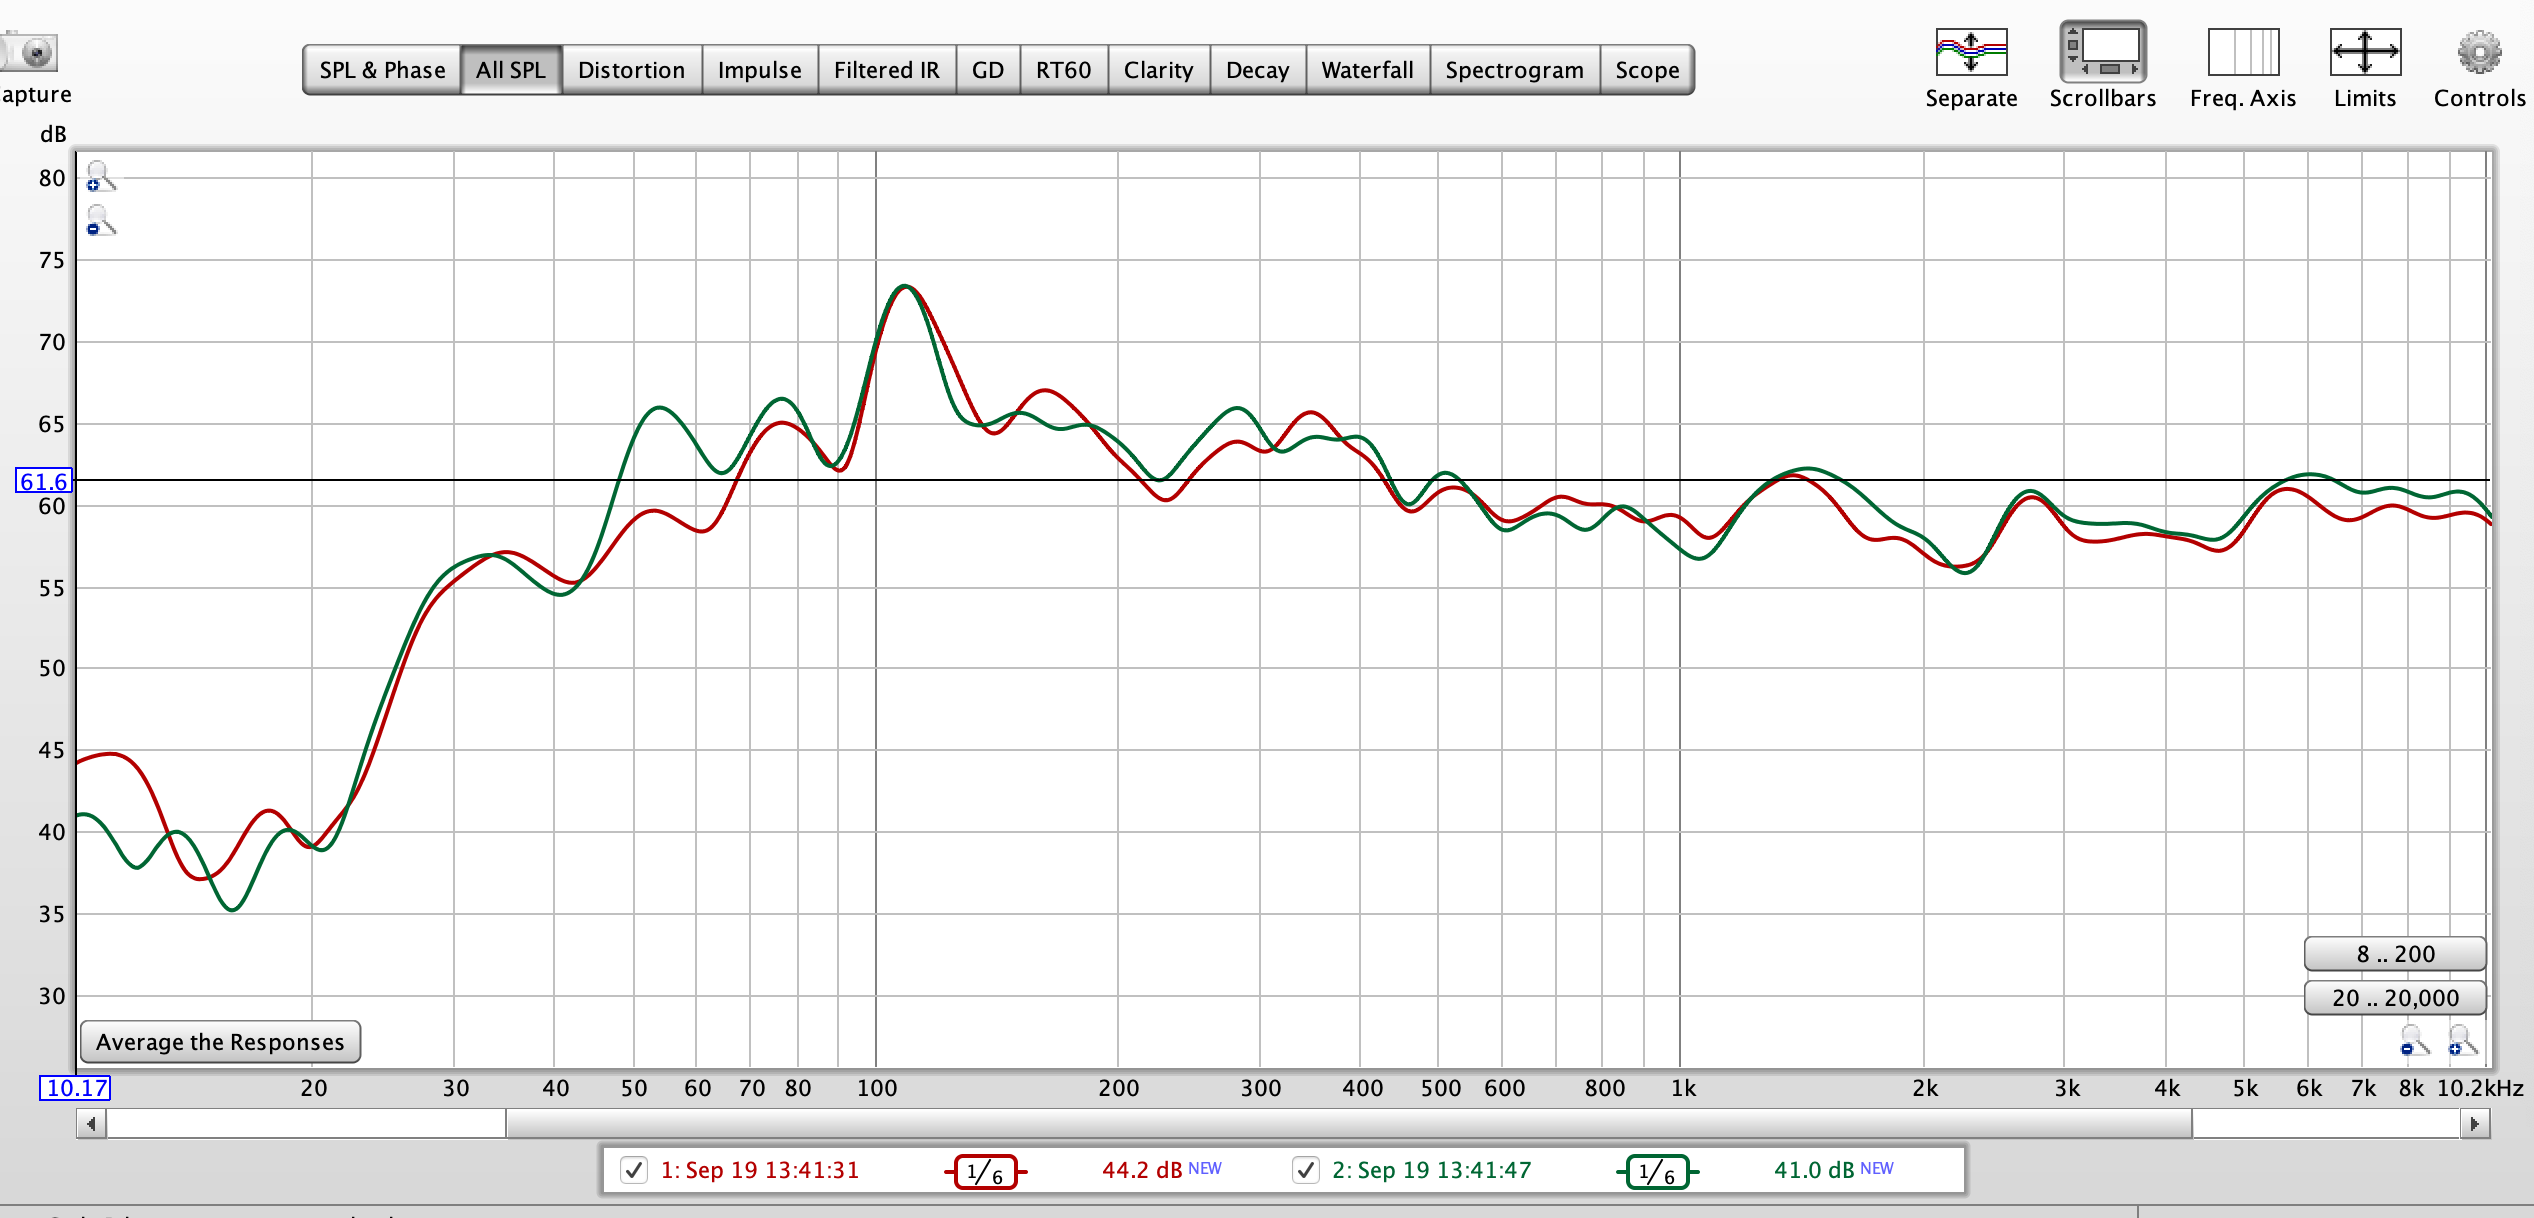Screen dimensions: 2534x1218
Task: Open the Limits icon
Action: point(2365,52)
